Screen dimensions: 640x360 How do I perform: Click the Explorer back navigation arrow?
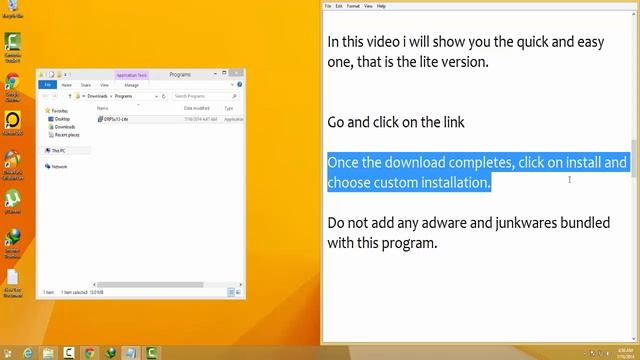click(45, 96)
